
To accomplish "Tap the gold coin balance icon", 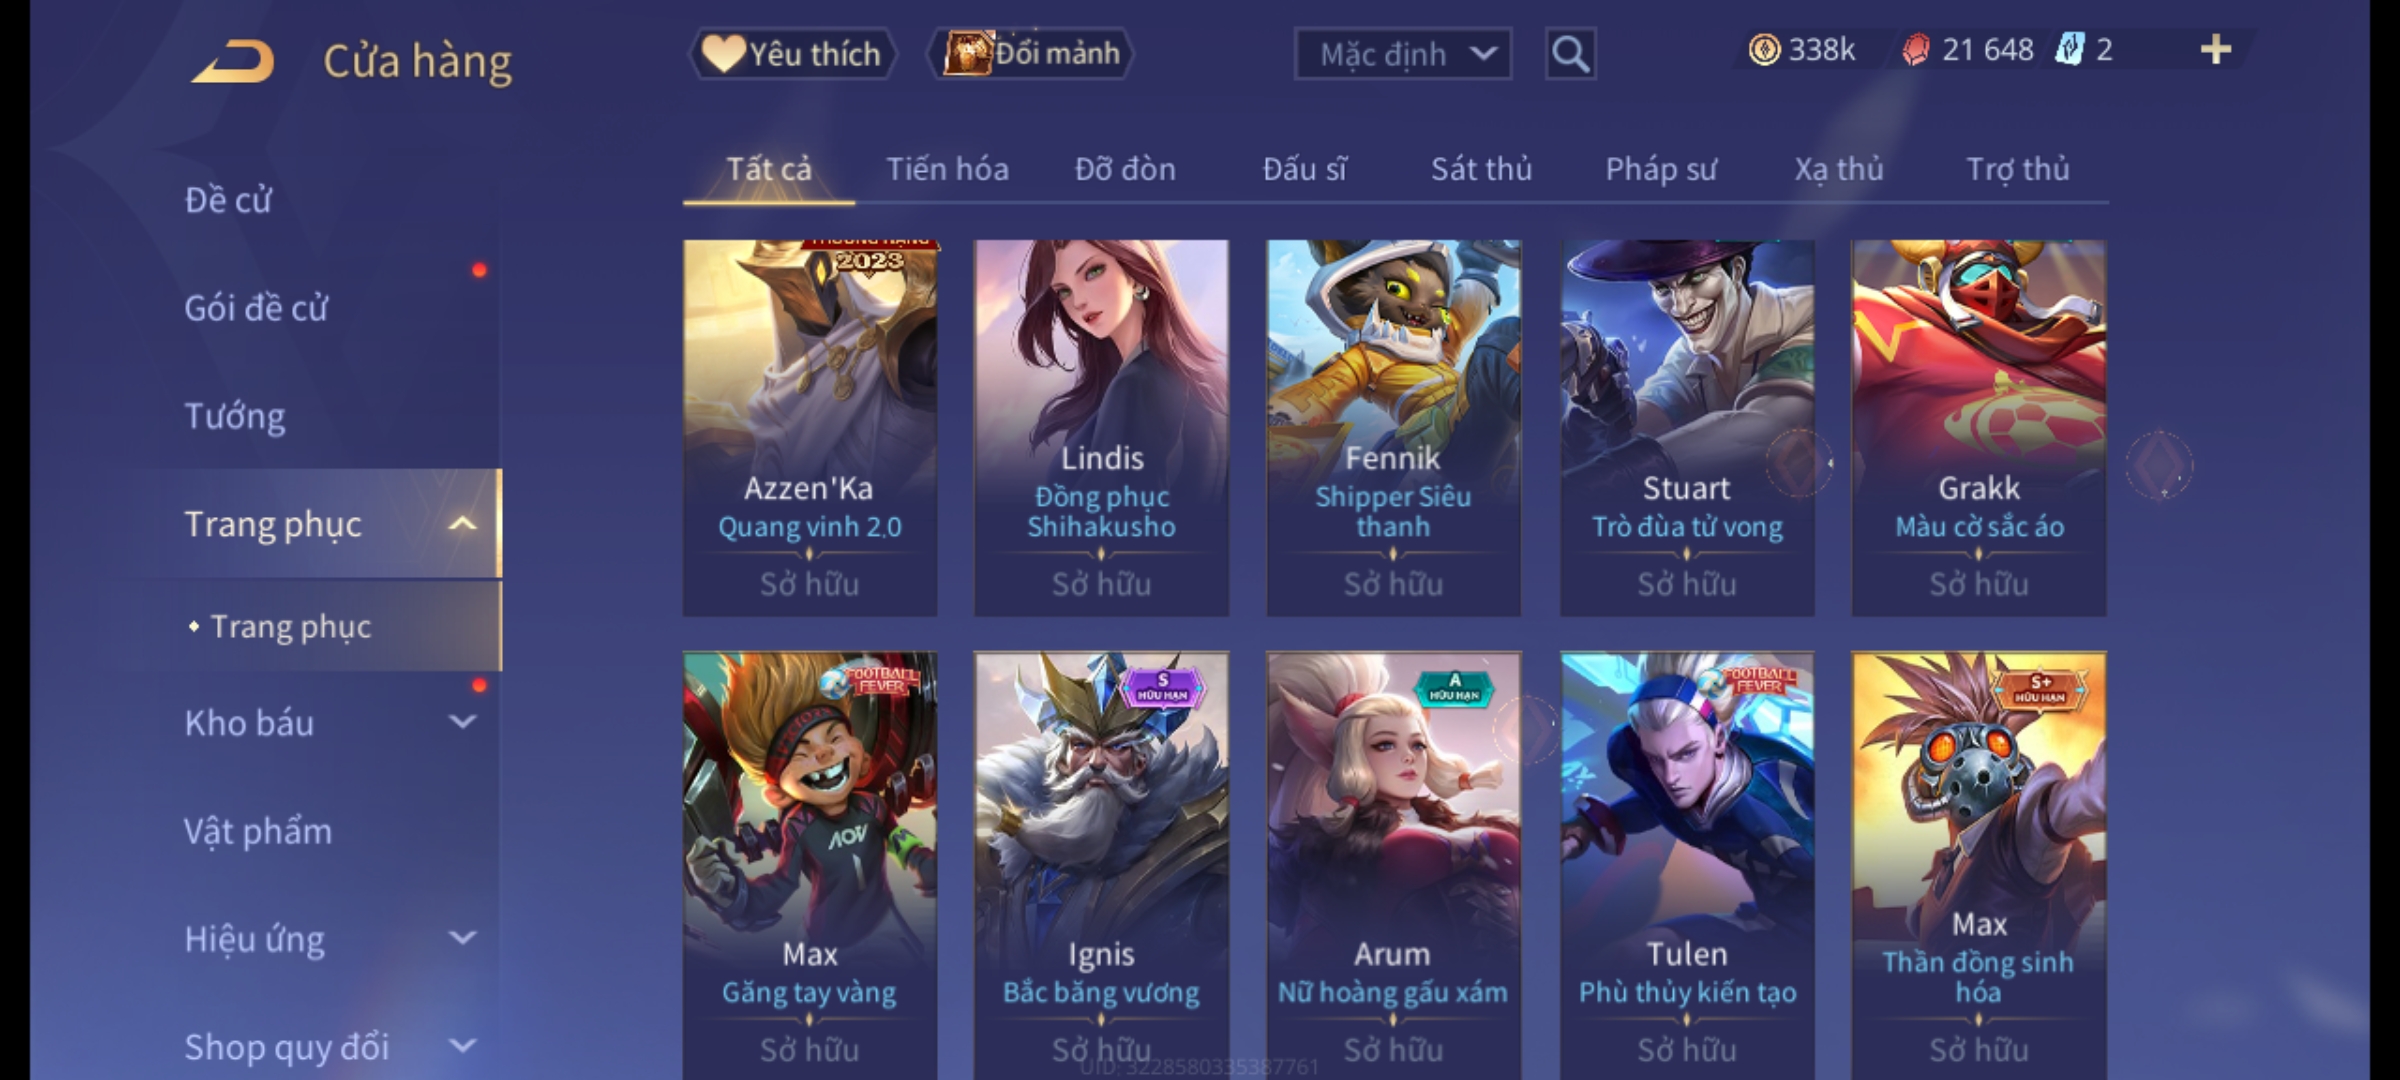I will [x=1764, y=49].
